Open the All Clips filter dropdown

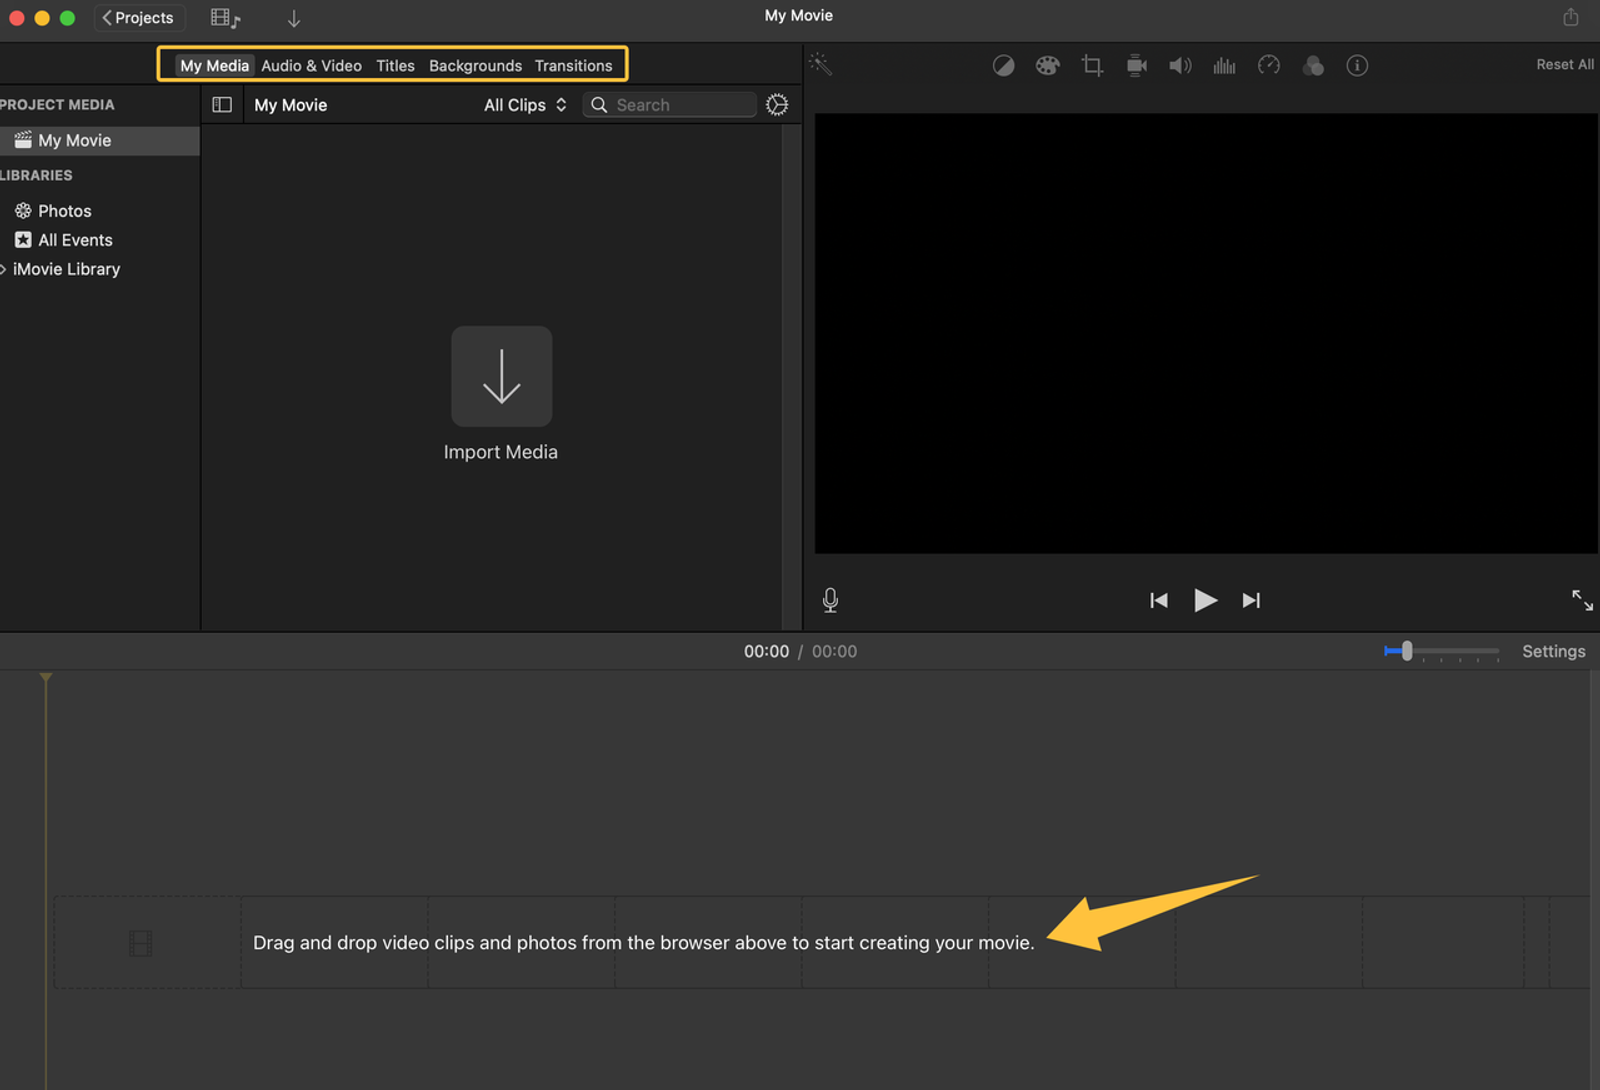[x=525, y=105]
